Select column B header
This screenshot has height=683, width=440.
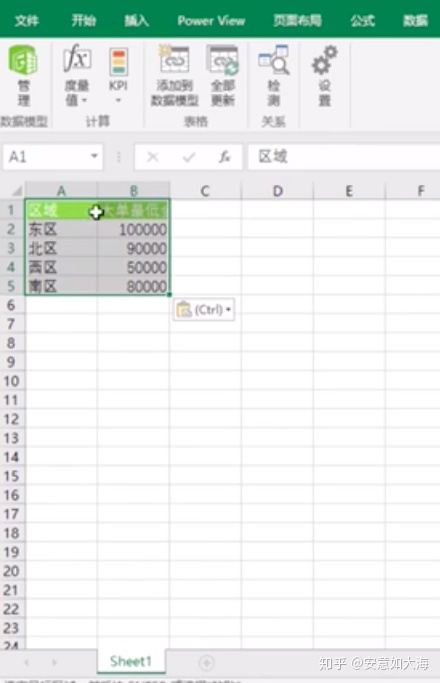point(133,191)
